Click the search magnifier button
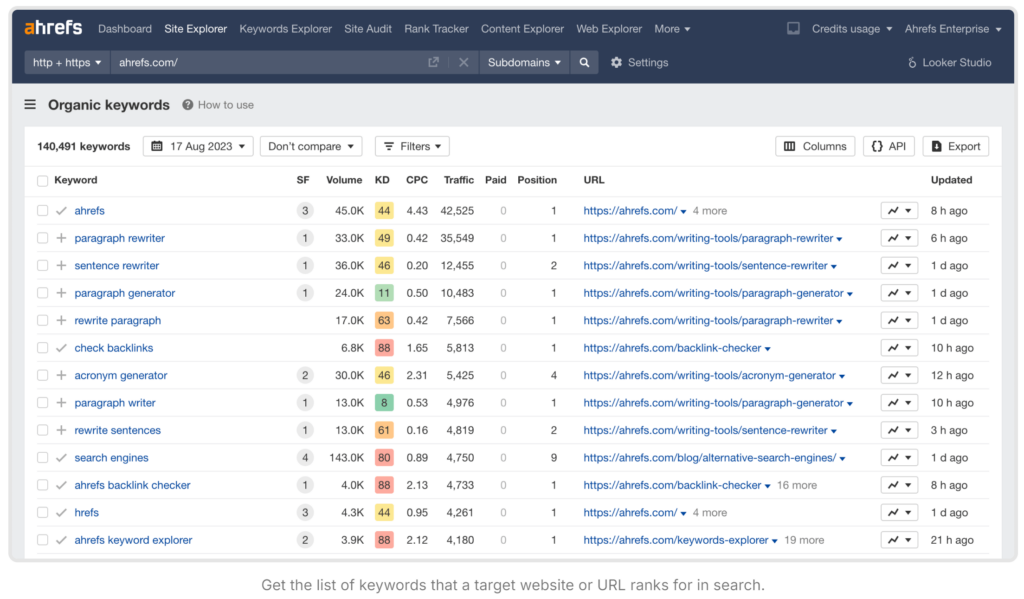1024x599 pixels. click(584, 62)
